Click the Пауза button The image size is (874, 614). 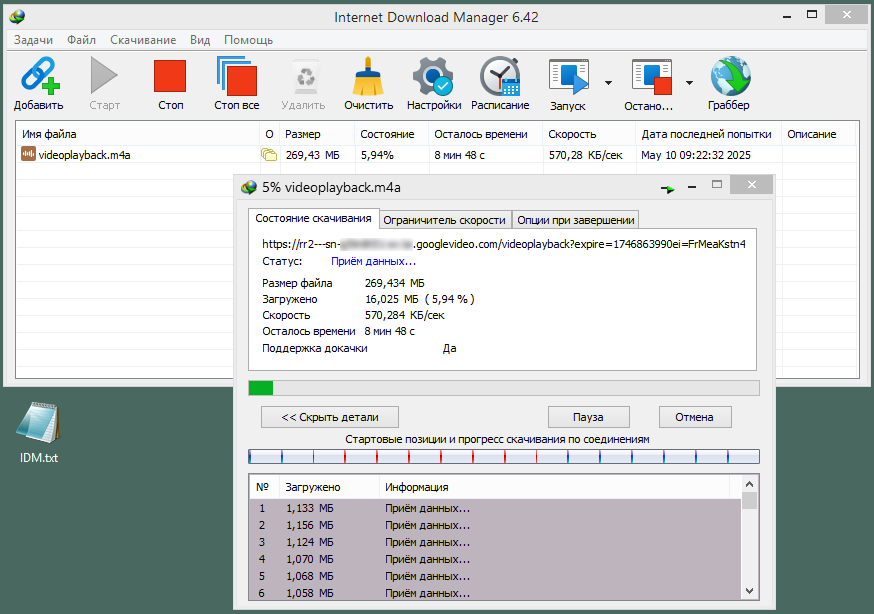click(x=588, y=417)
